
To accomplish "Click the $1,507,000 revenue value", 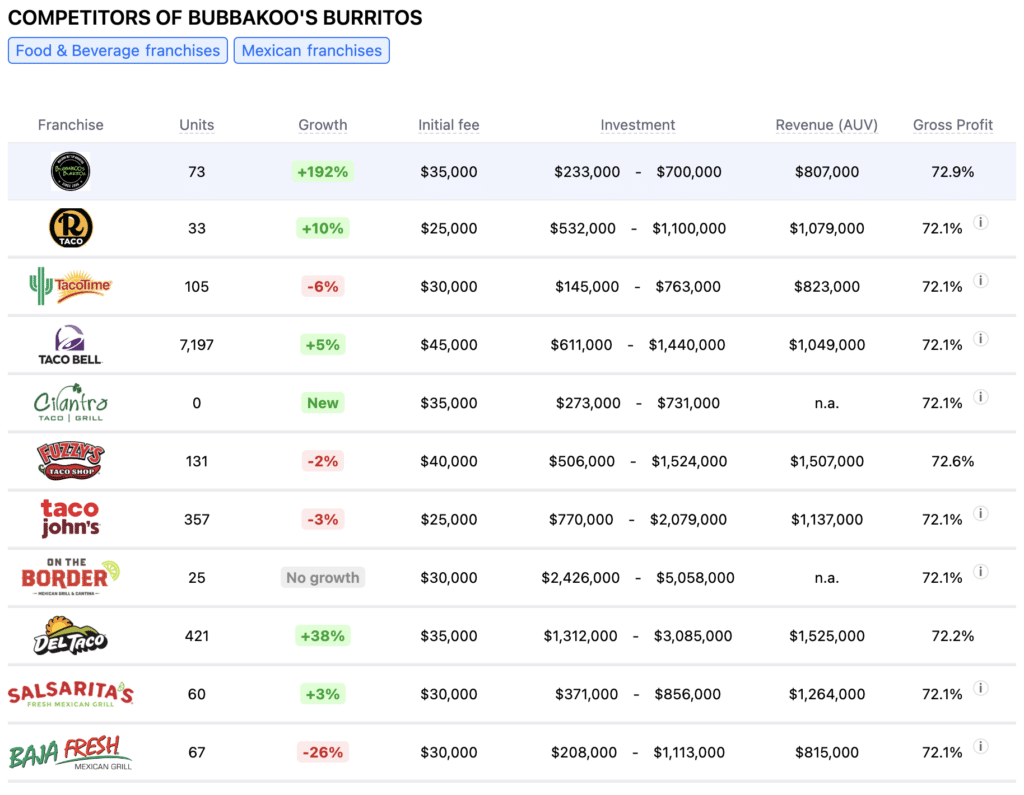I will [x=826, y=461].
